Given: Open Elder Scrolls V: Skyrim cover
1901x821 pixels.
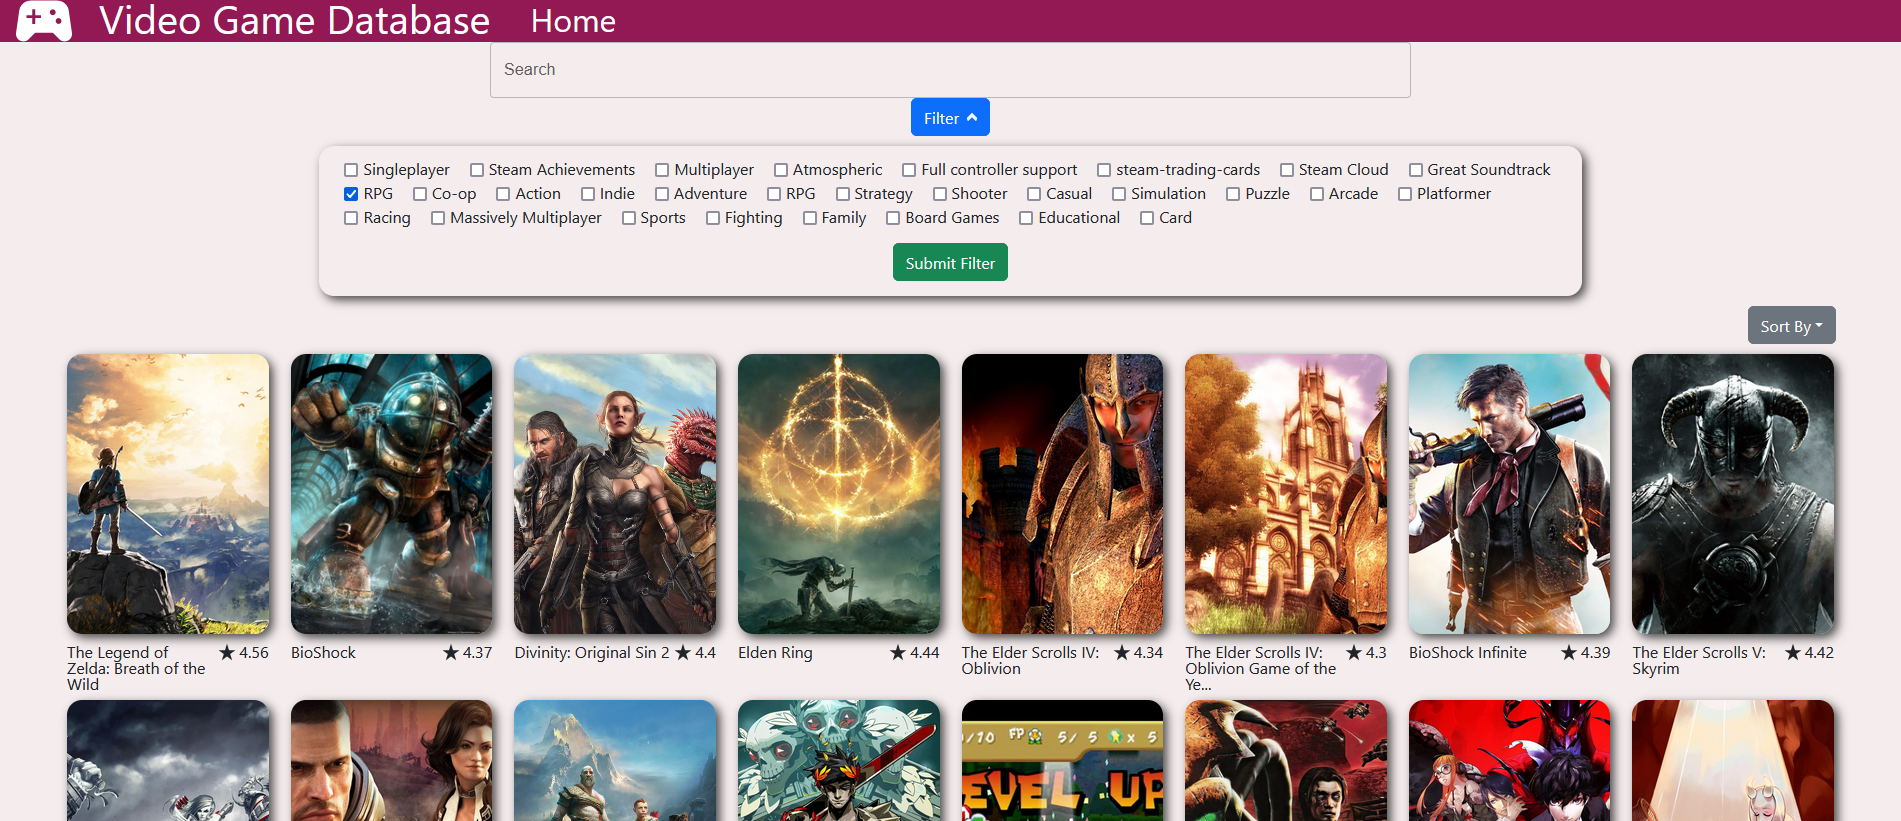Looking at the screenshot, I should click(1733, 494).
